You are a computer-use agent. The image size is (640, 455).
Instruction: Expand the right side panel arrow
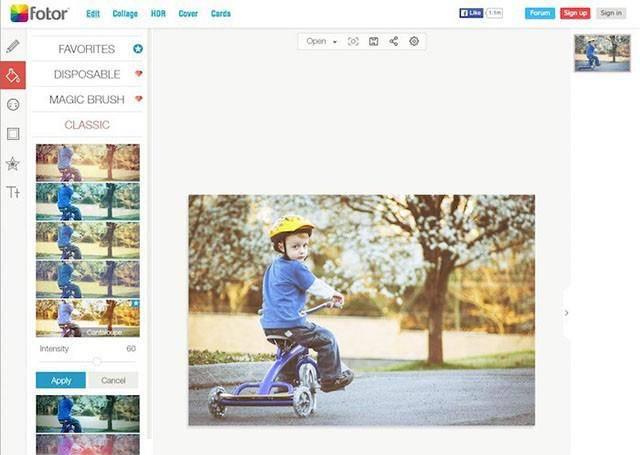(x=567, y=313)
